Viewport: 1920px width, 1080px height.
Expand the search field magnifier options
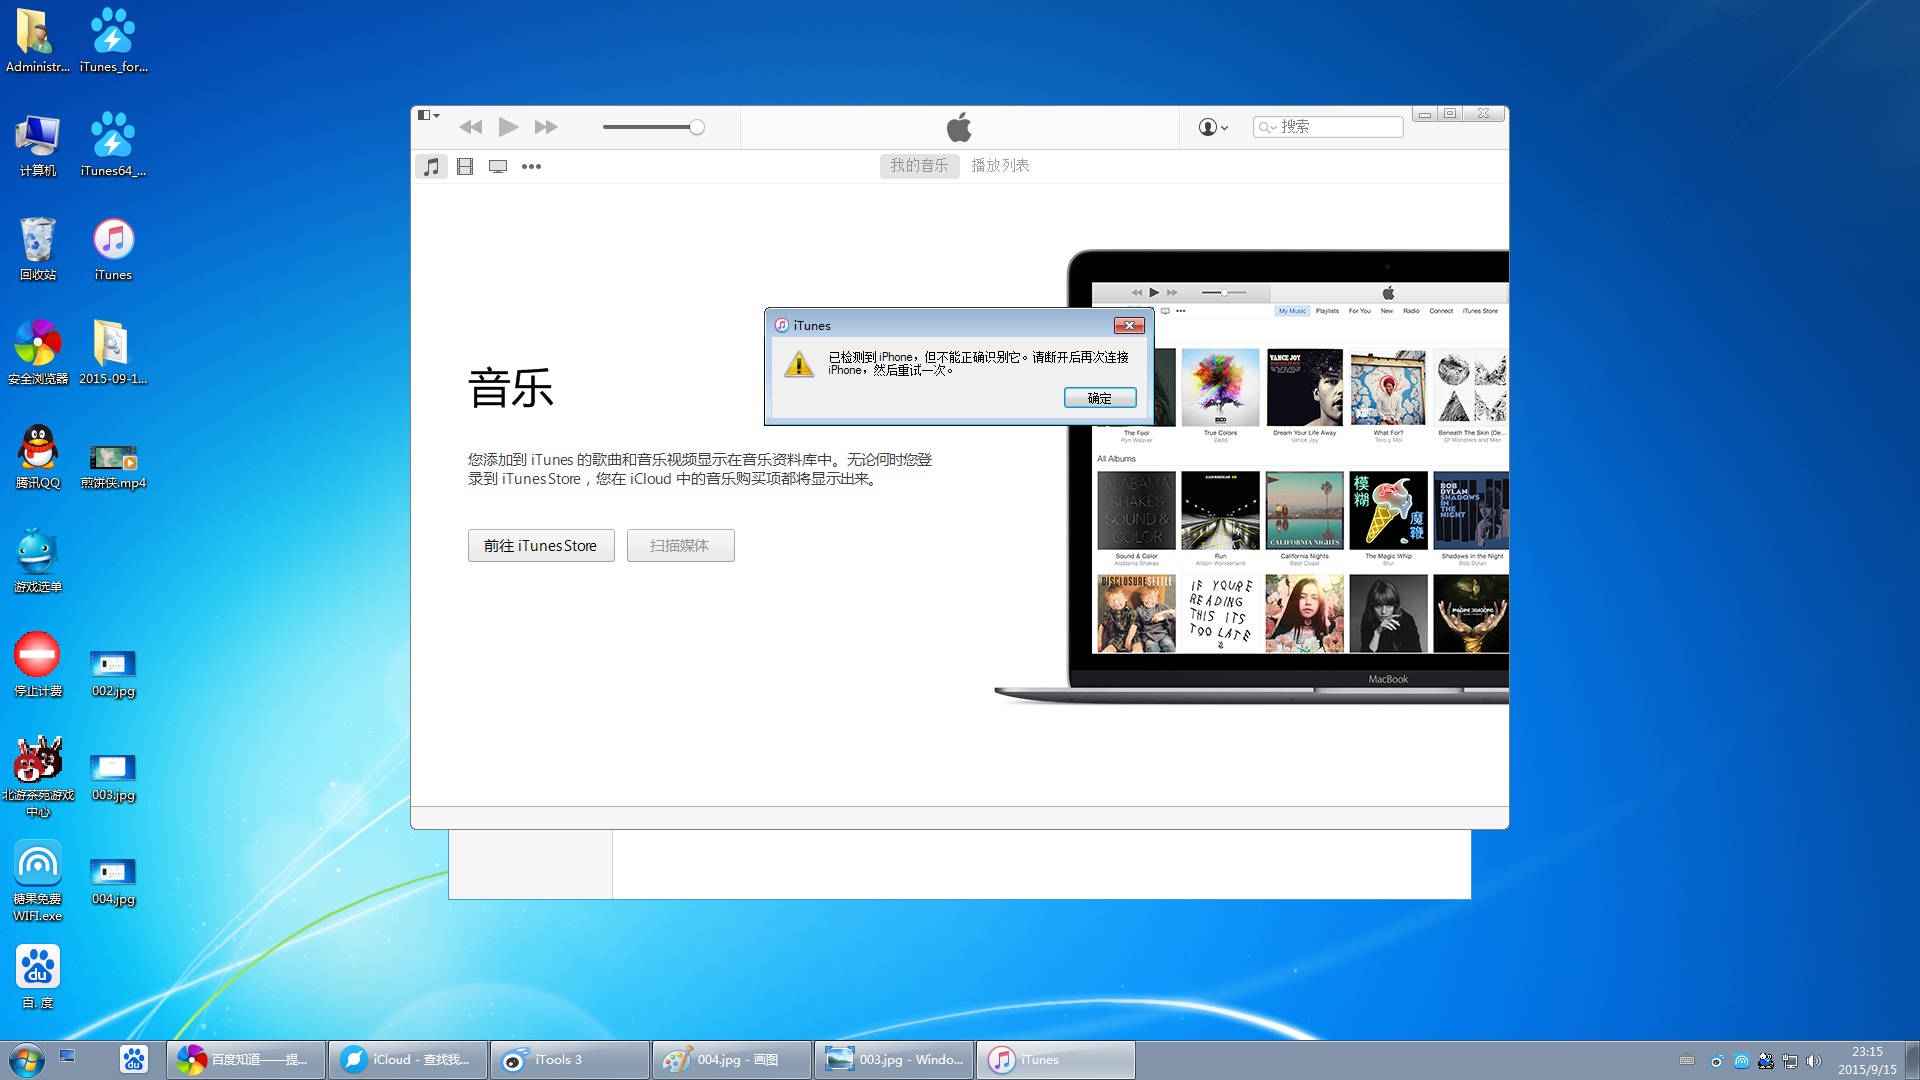pos(1268,127)
